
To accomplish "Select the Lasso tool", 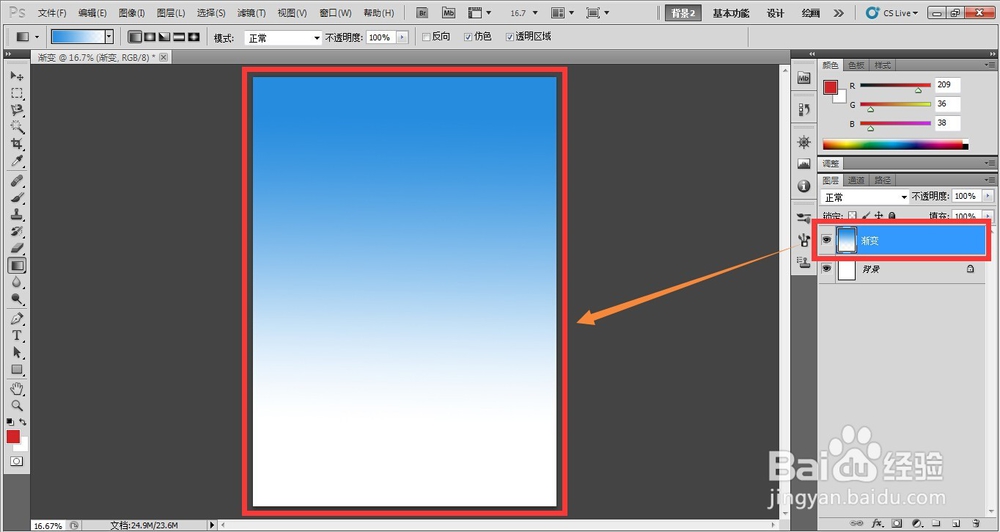I will click(x=17, y=110).
